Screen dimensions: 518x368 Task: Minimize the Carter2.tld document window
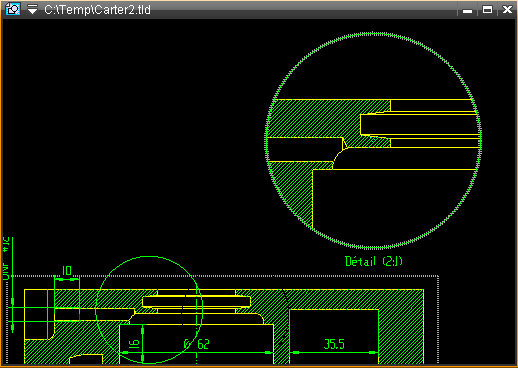(467, 10)
